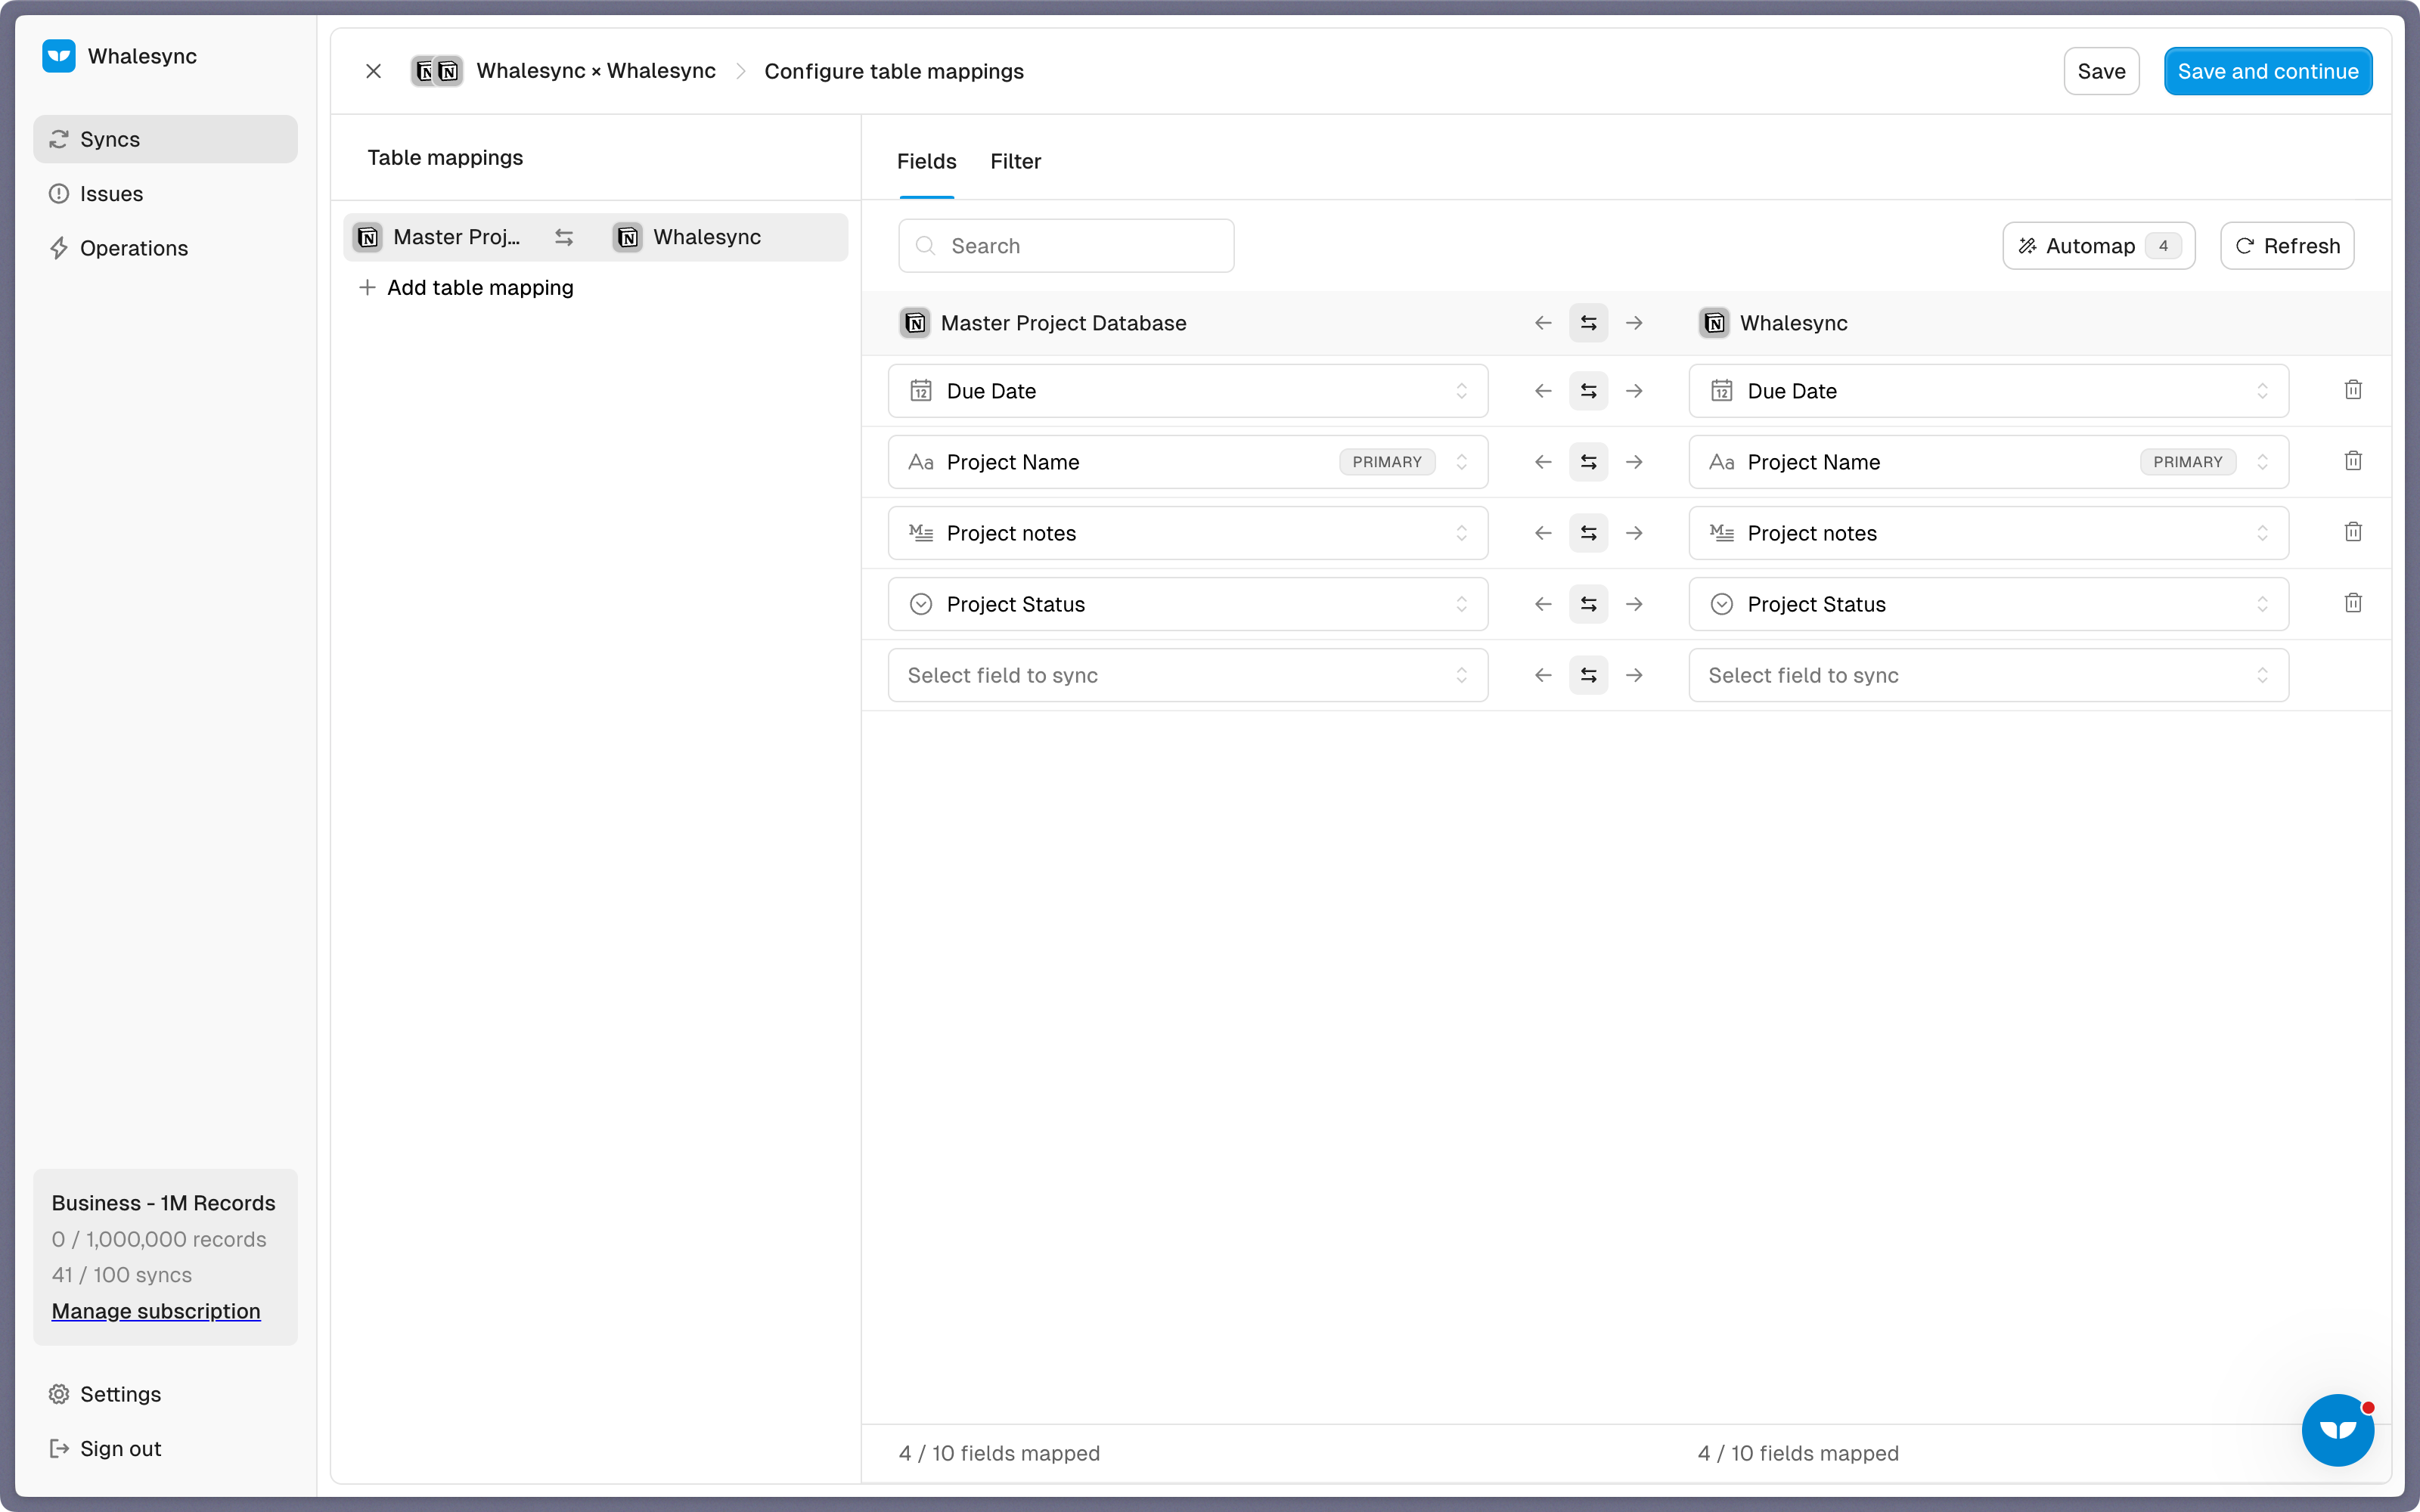Open right Project Status field dropdown
Viewport: 2420px width, 1512px height.
(1988, 604)
